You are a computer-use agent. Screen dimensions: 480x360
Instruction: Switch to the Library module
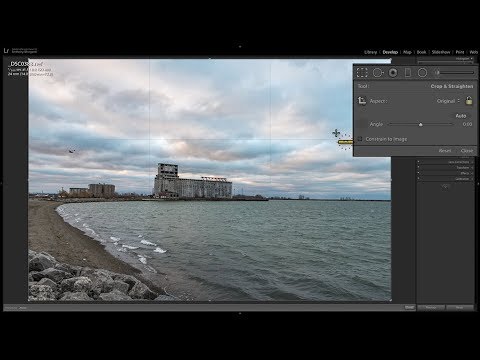point(370,52)
